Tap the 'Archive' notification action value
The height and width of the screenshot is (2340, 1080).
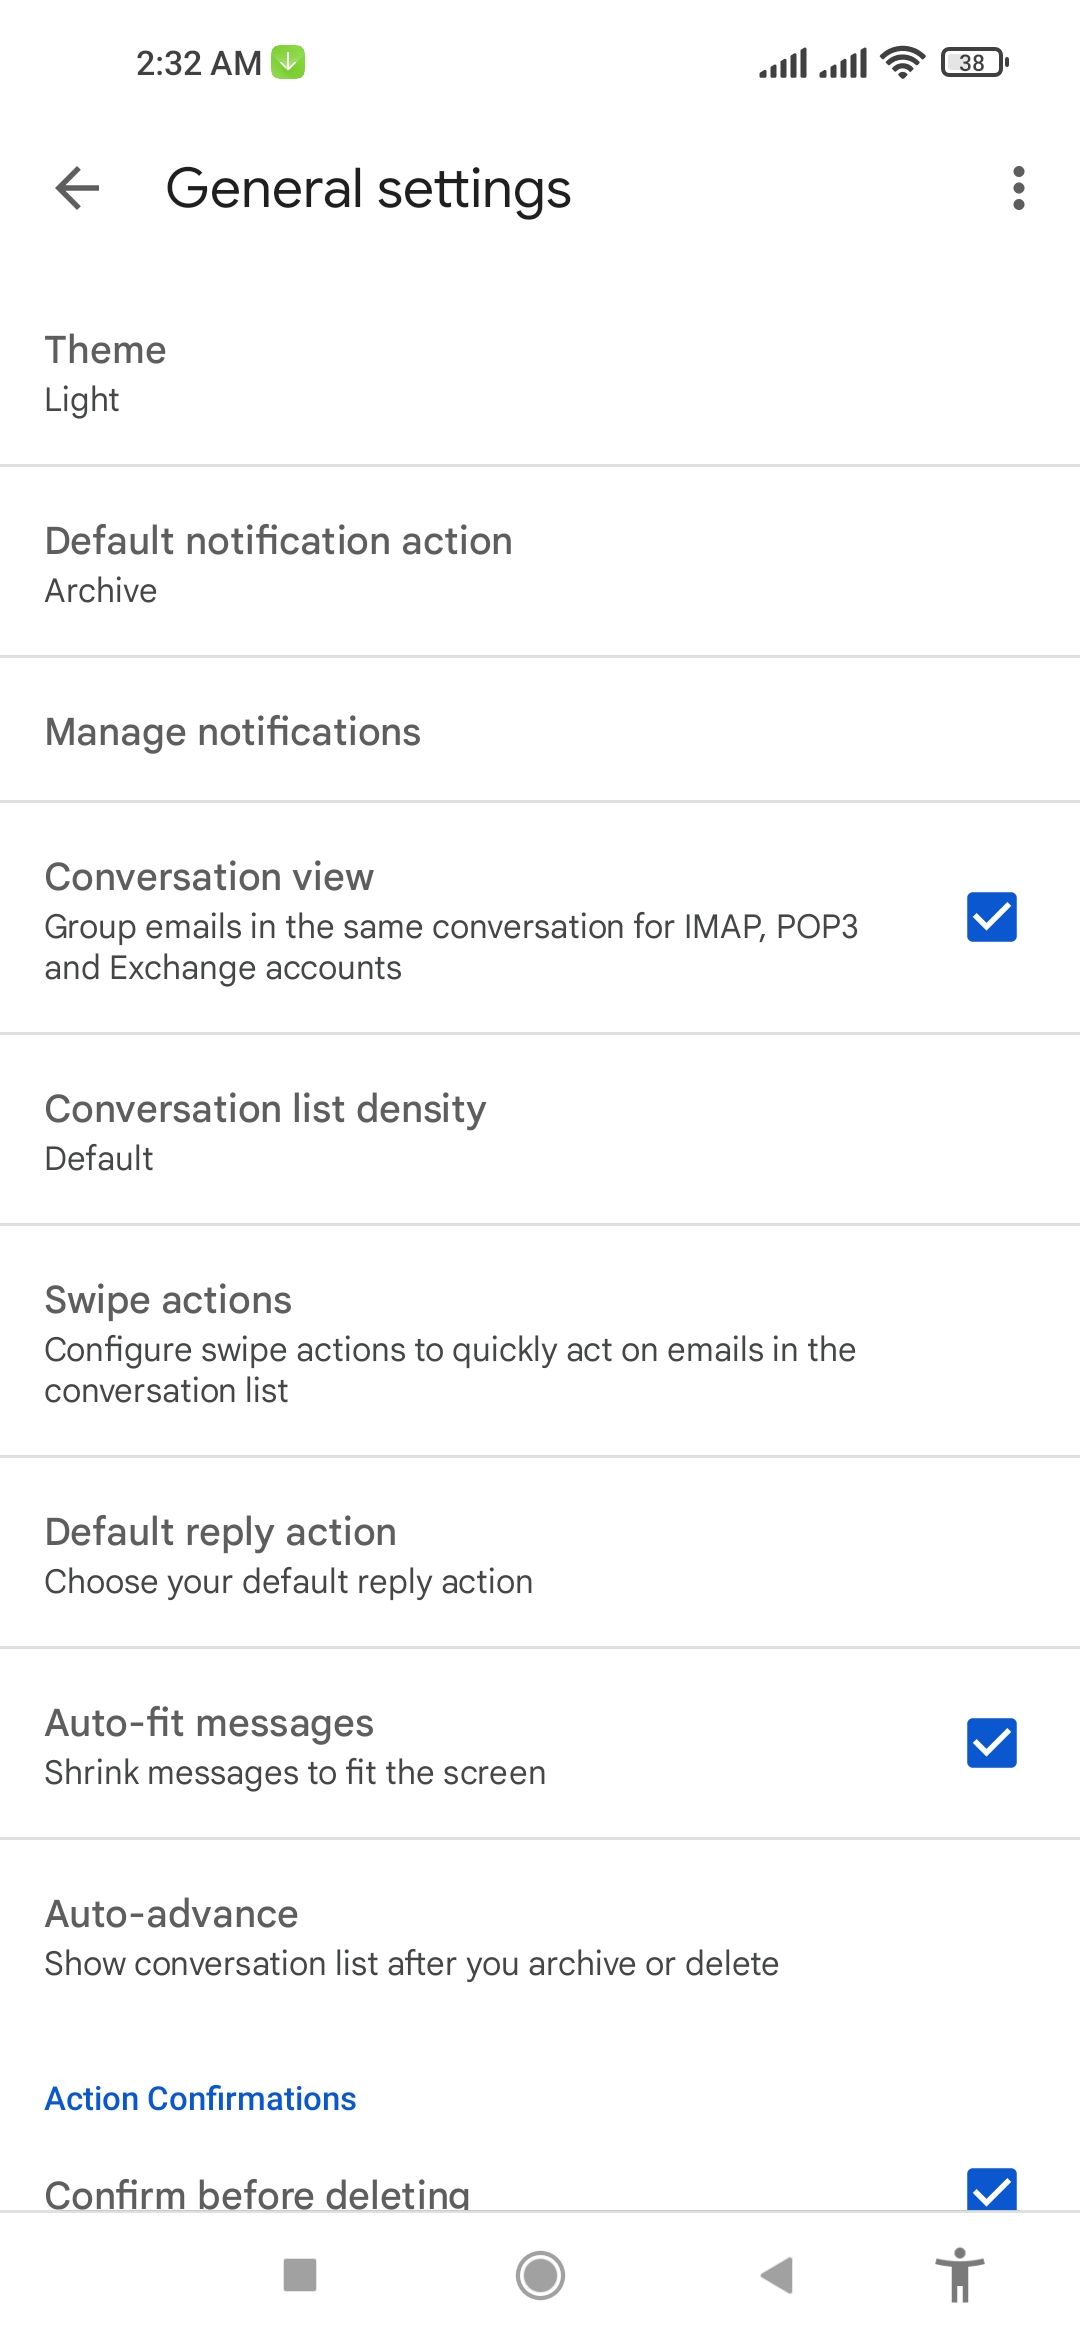101,591
